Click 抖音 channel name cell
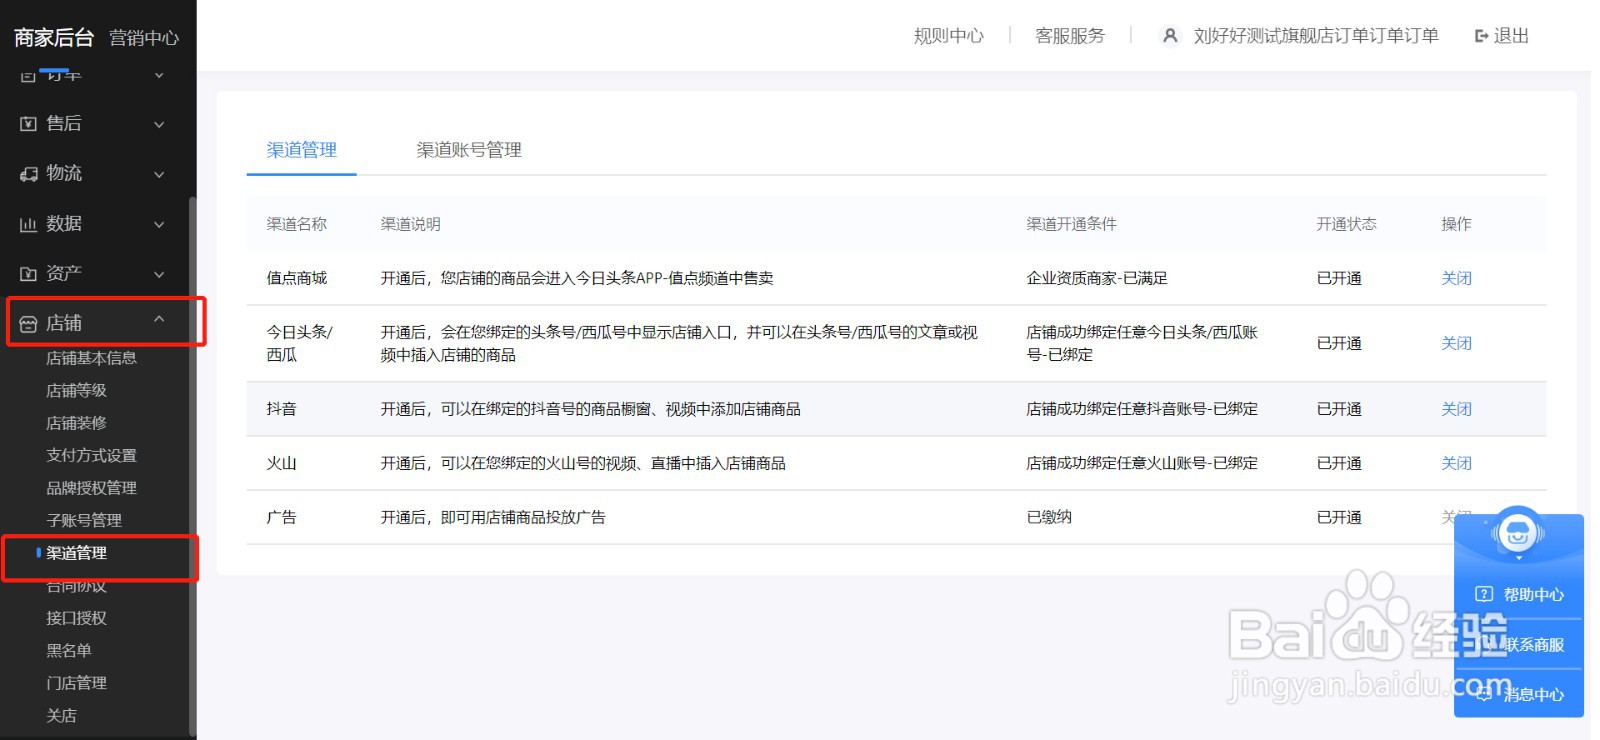The height and width of the screenshot is (740, 1600). (x=281, y=409)
